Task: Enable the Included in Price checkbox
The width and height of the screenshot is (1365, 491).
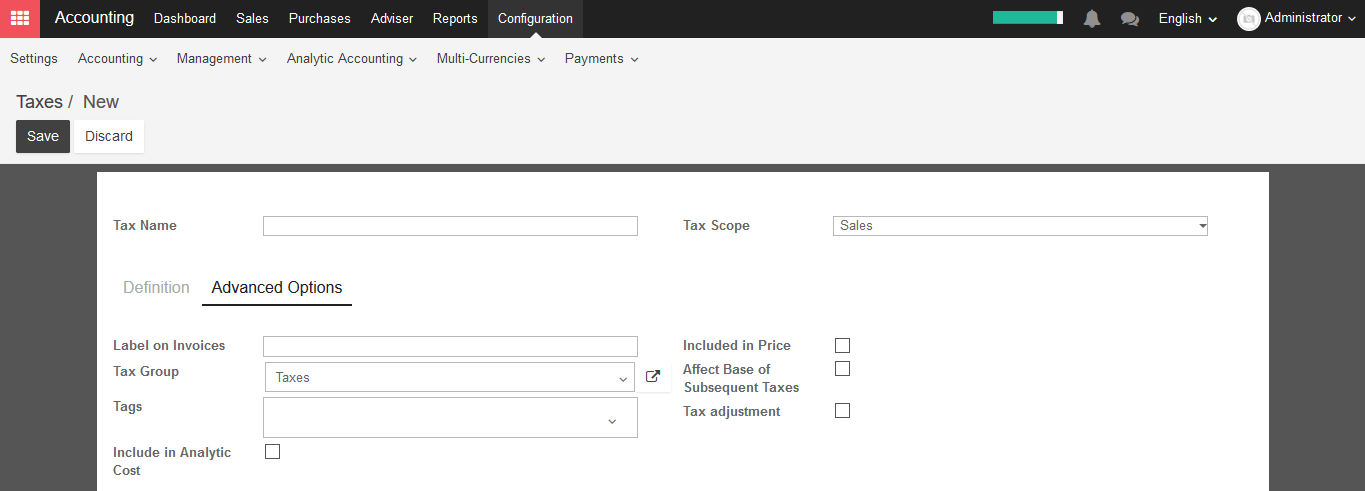Action: coord(842,345)
